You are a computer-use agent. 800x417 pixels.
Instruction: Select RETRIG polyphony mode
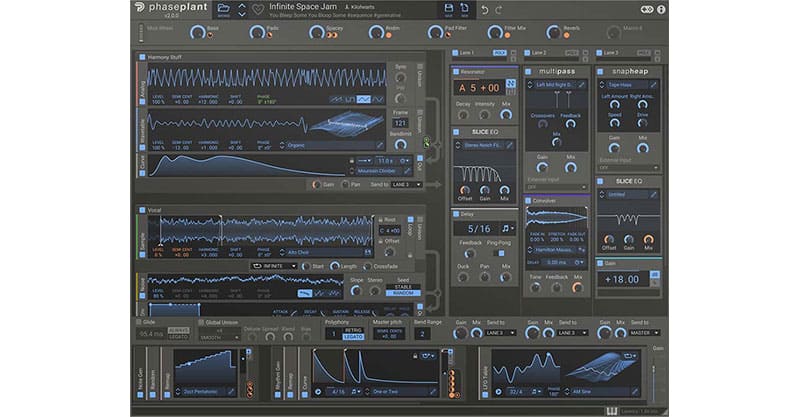point(353,330)
